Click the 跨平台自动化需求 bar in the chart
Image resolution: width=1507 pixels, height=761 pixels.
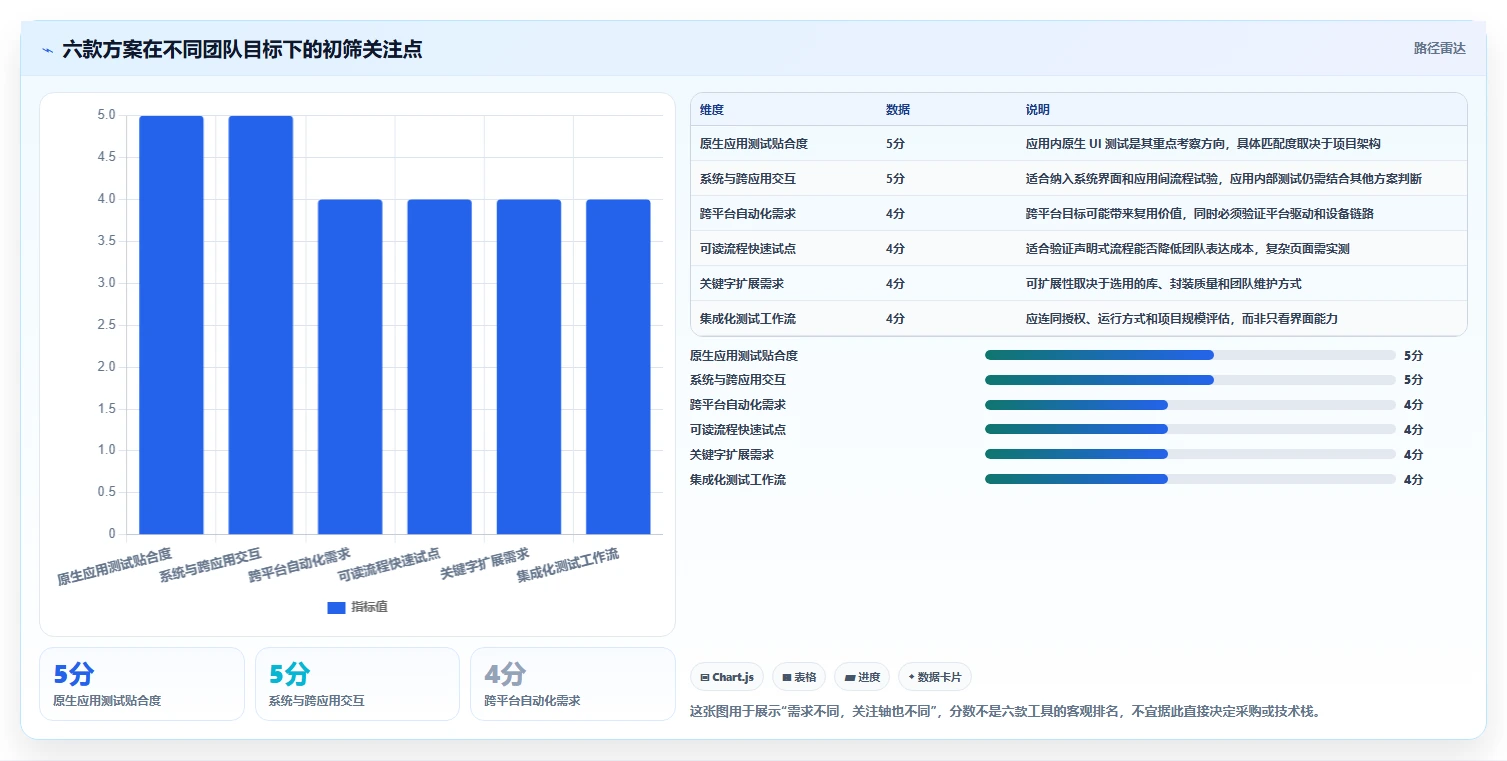tap(350, 367)
